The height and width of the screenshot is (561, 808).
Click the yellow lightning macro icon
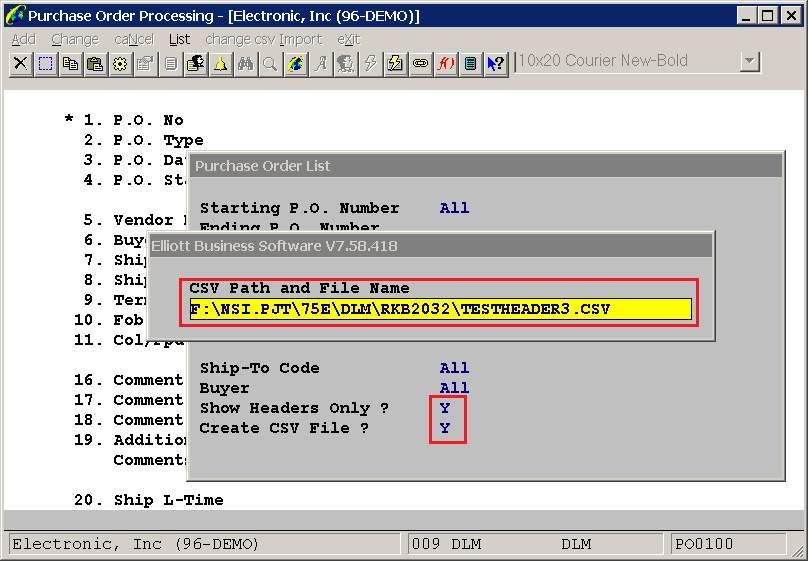click(x=395, y=63)
